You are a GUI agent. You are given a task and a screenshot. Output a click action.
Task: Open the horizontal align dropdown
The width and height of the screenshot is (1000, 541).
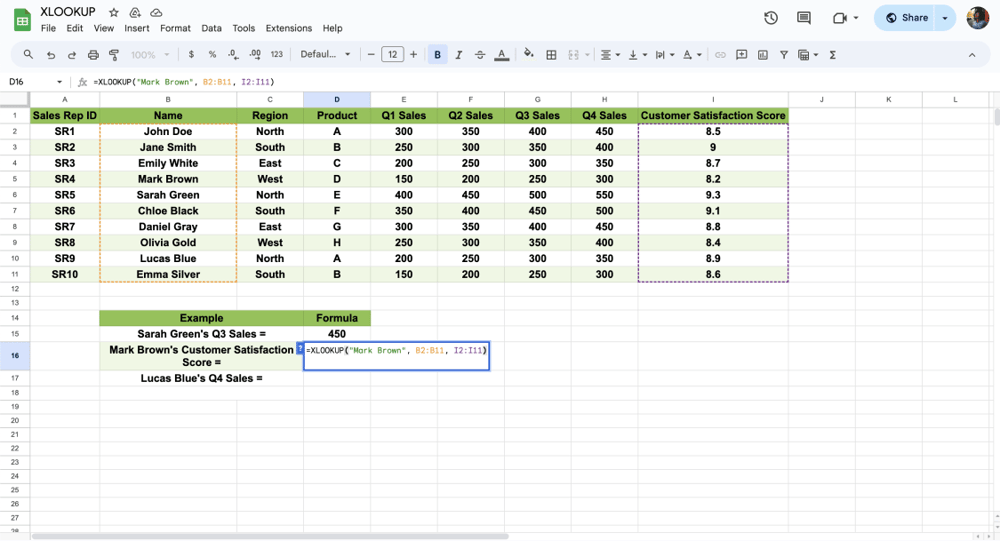point(610,55)
